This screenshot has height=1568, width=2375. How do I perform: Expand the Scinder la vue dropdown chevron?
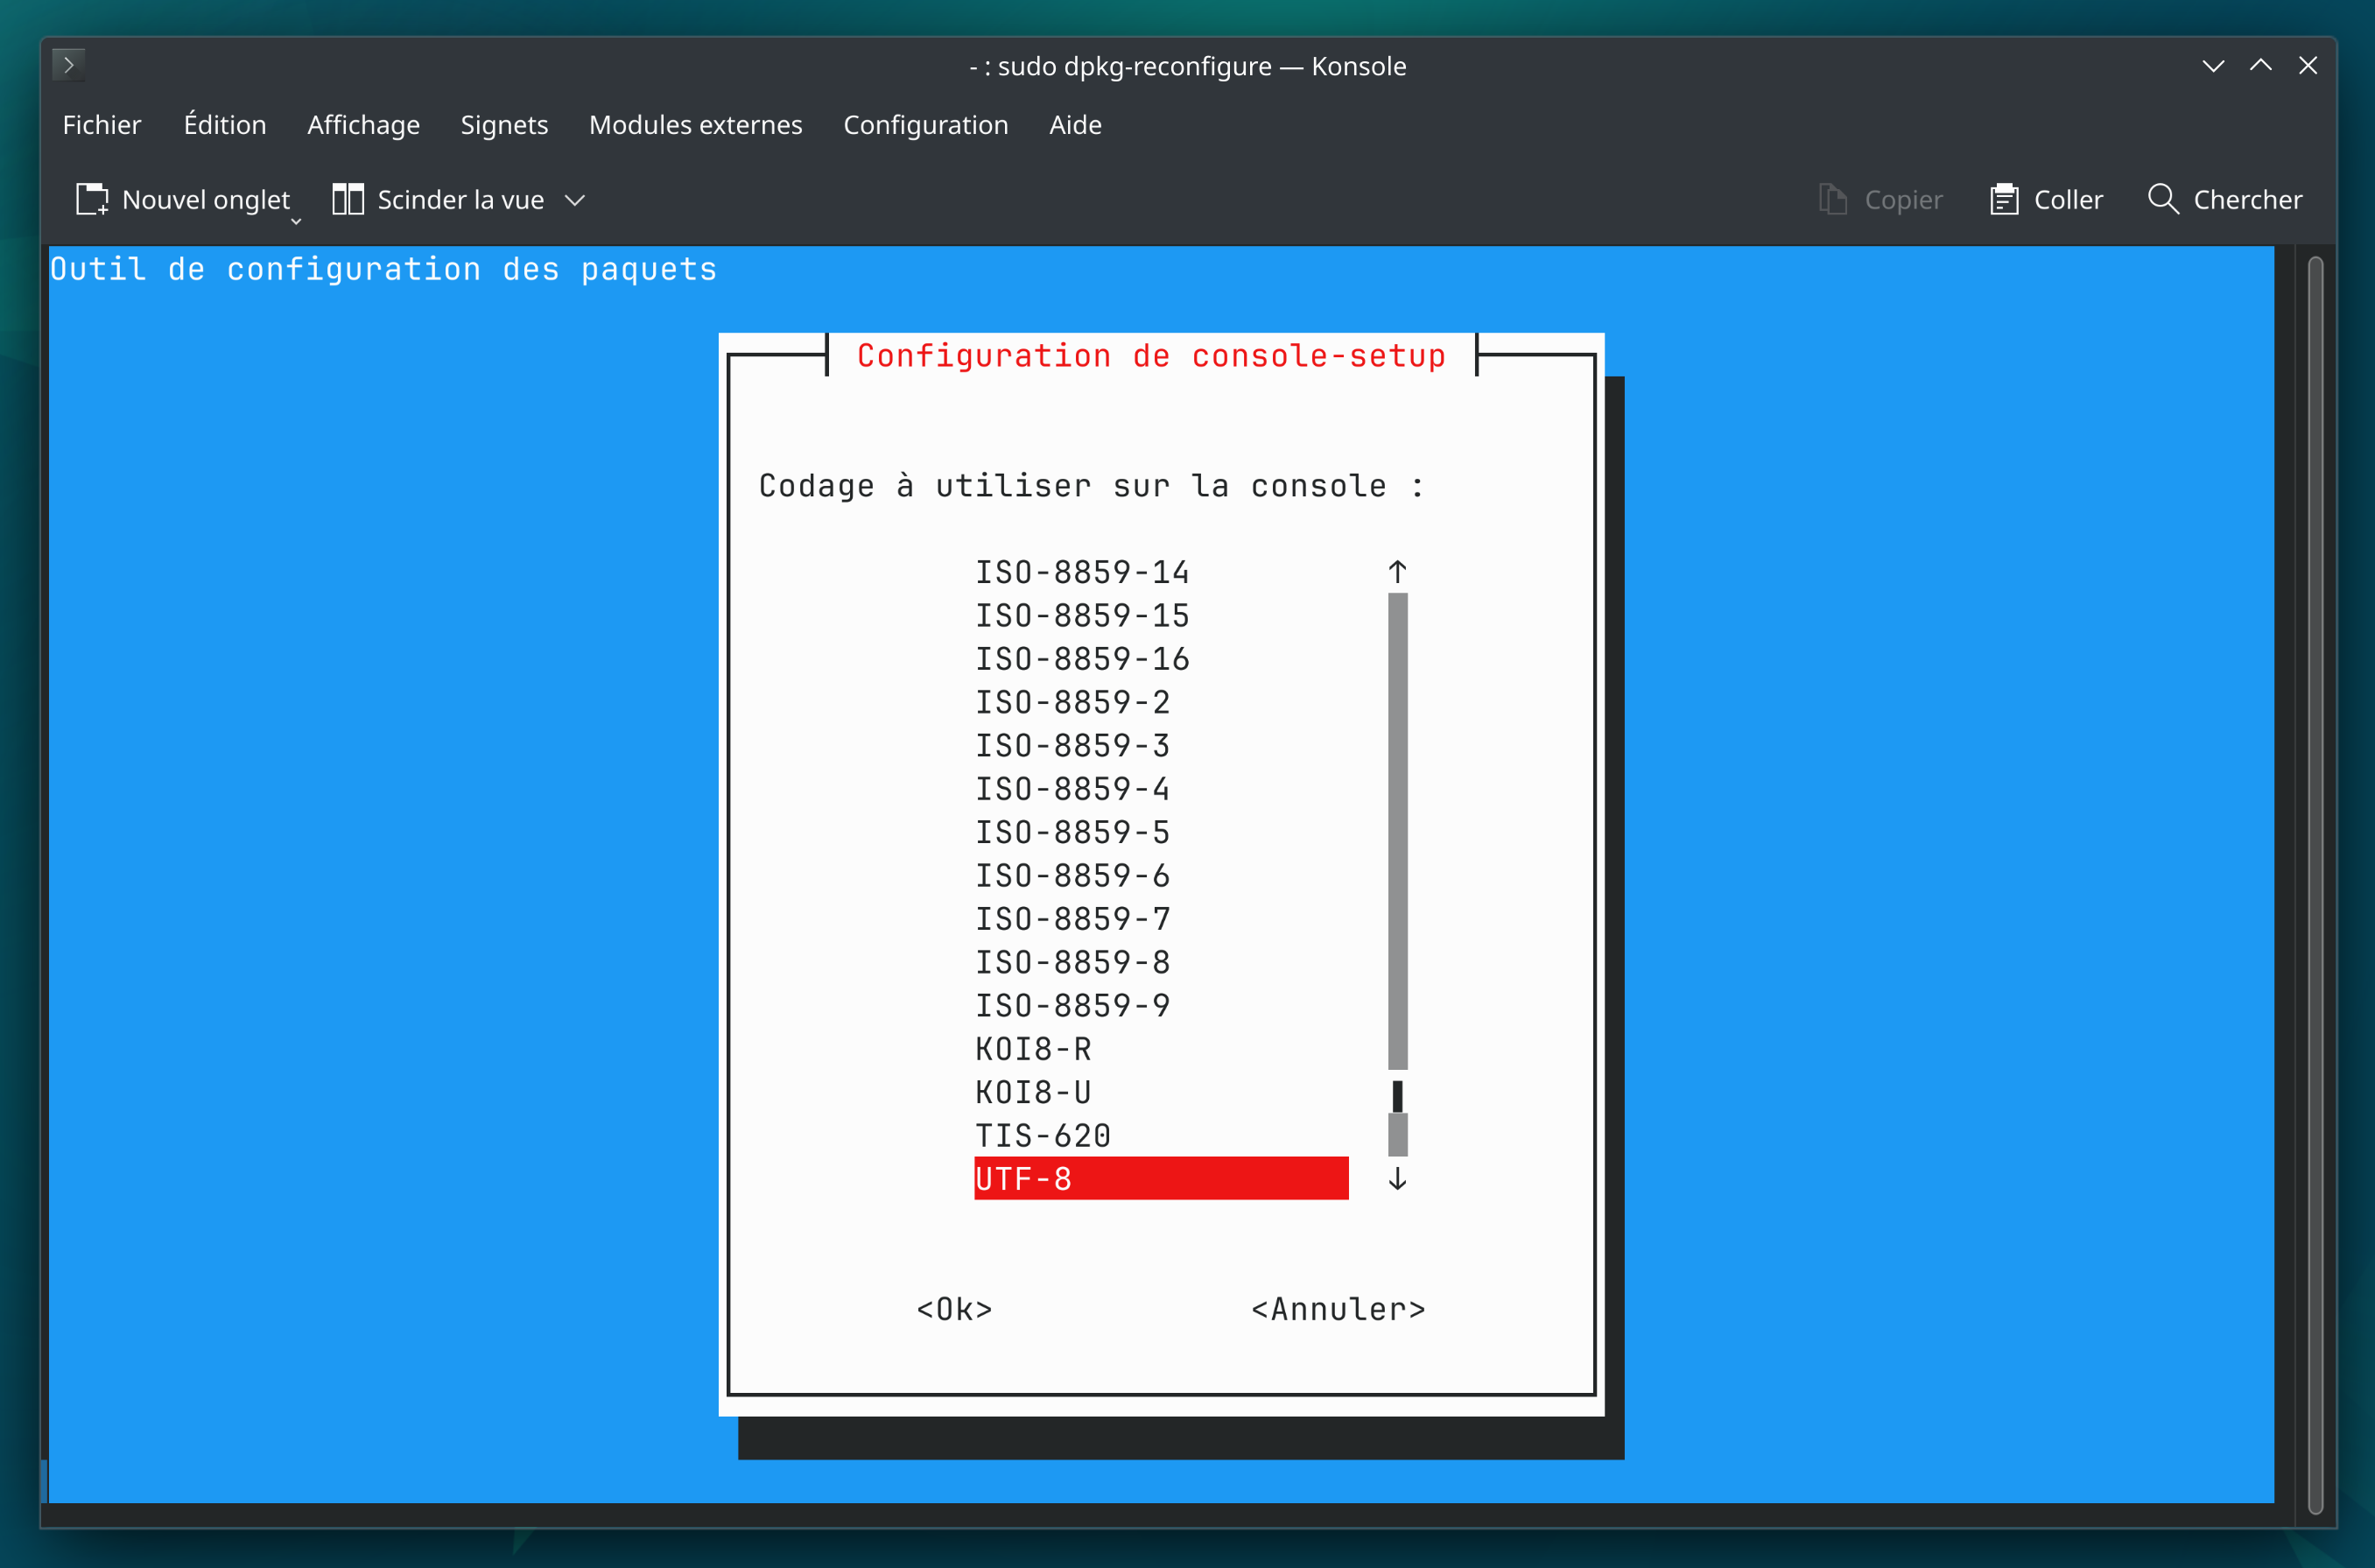[x=574, y=200]
